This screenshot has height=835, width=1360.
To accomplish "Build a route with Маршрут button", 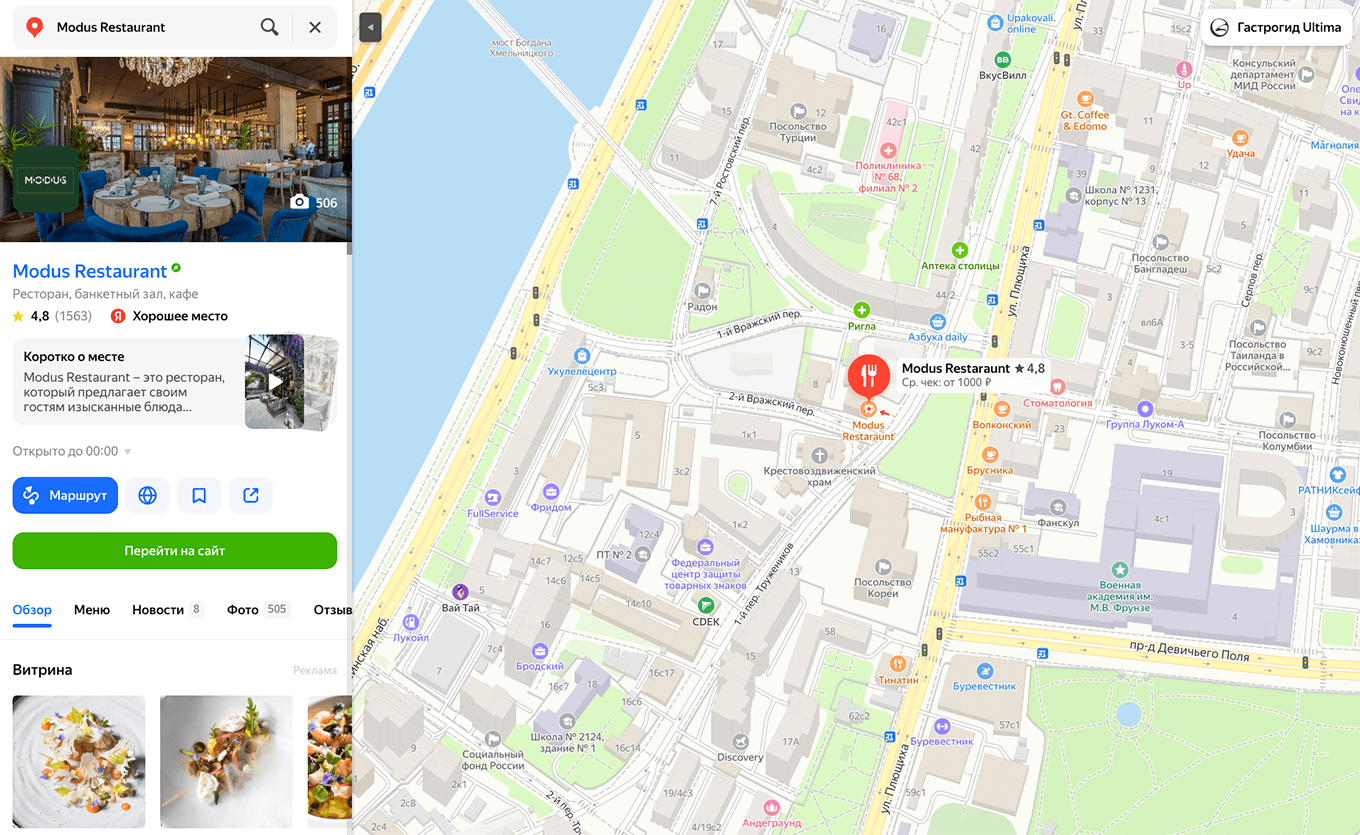I will point(65,495).
